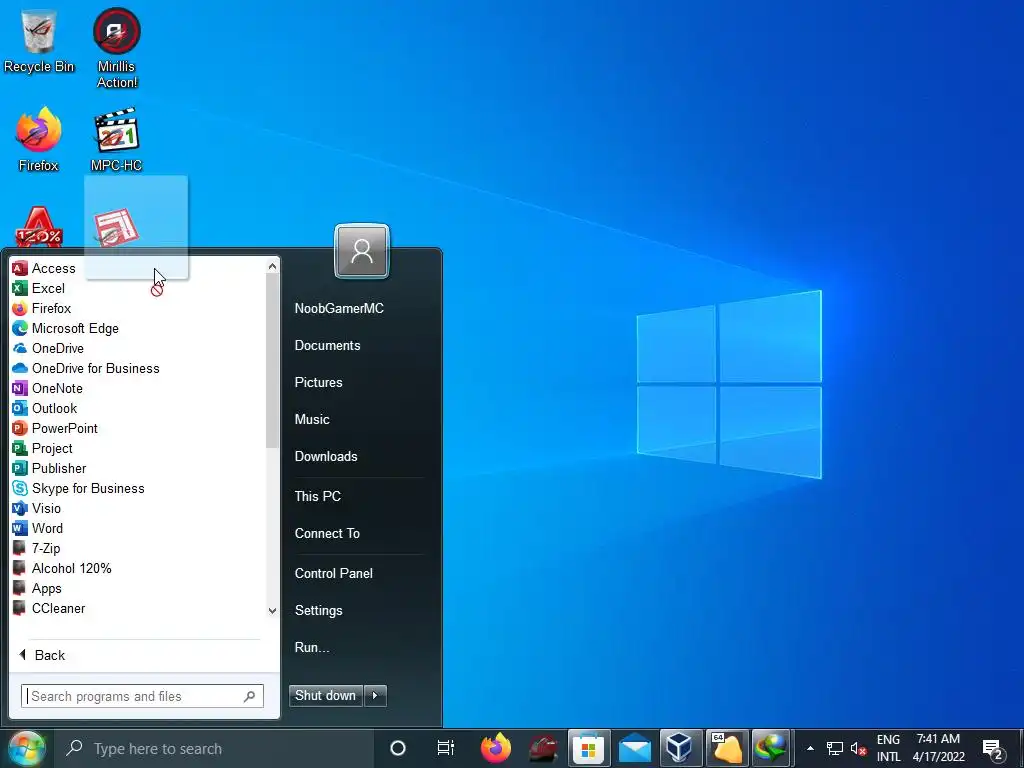
Task: Click the Start orb button
Action: pyautogui.click(x=27, y=748)
